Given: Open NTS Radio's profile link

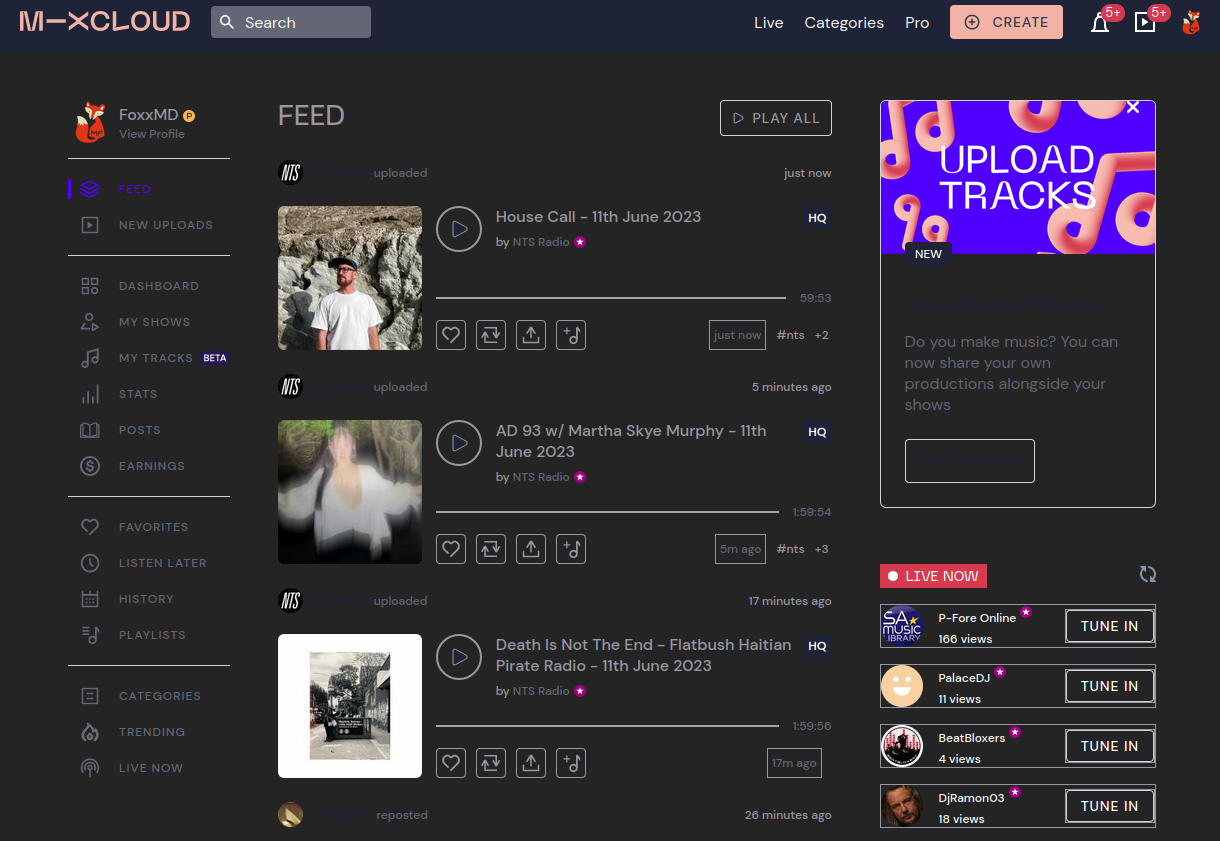Looking at the screenshot, I should click(541, 241).
